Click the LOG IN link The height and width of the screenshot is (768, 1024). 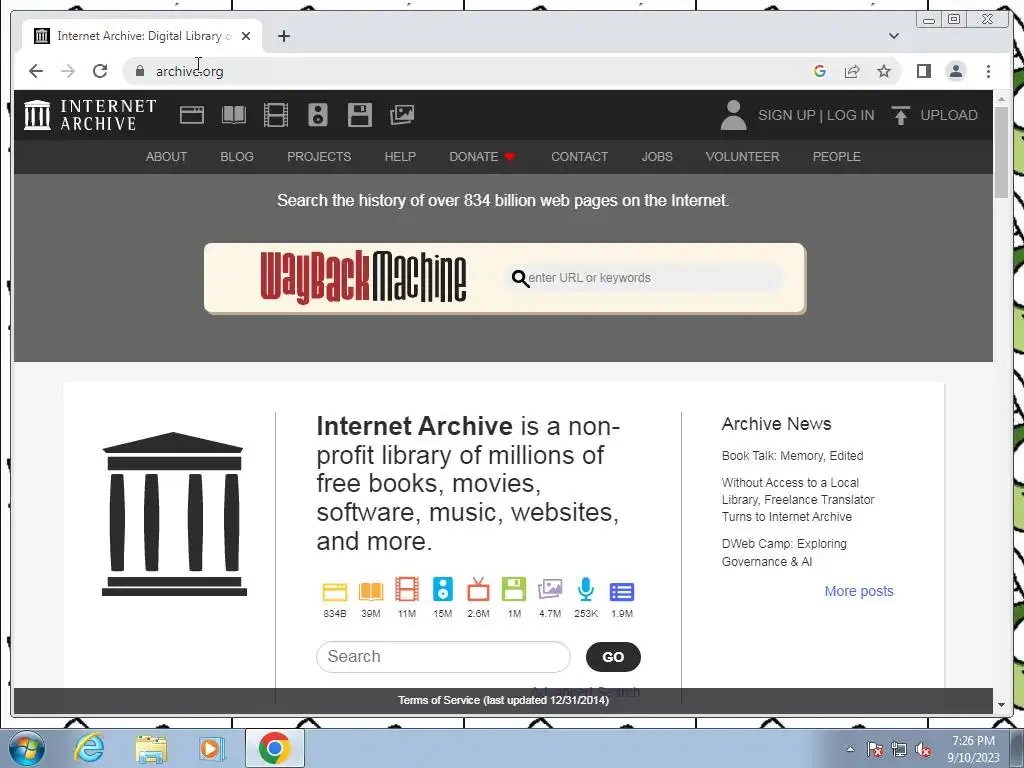(850, 115)
